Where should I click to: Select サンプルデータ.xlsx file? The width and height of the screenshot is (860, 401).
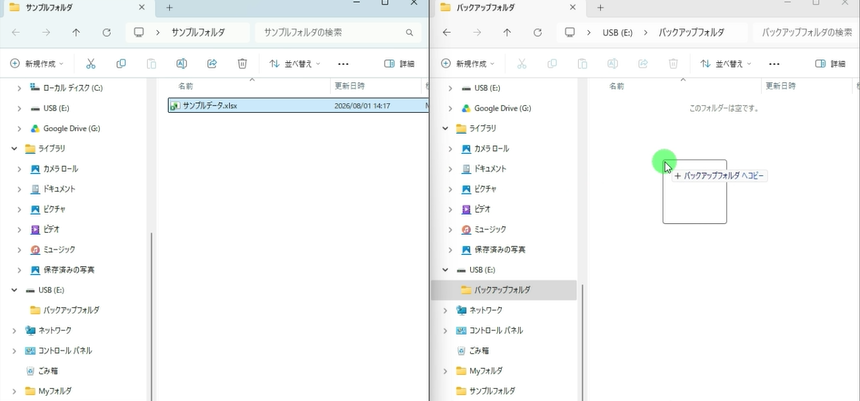tap(298, 106)
